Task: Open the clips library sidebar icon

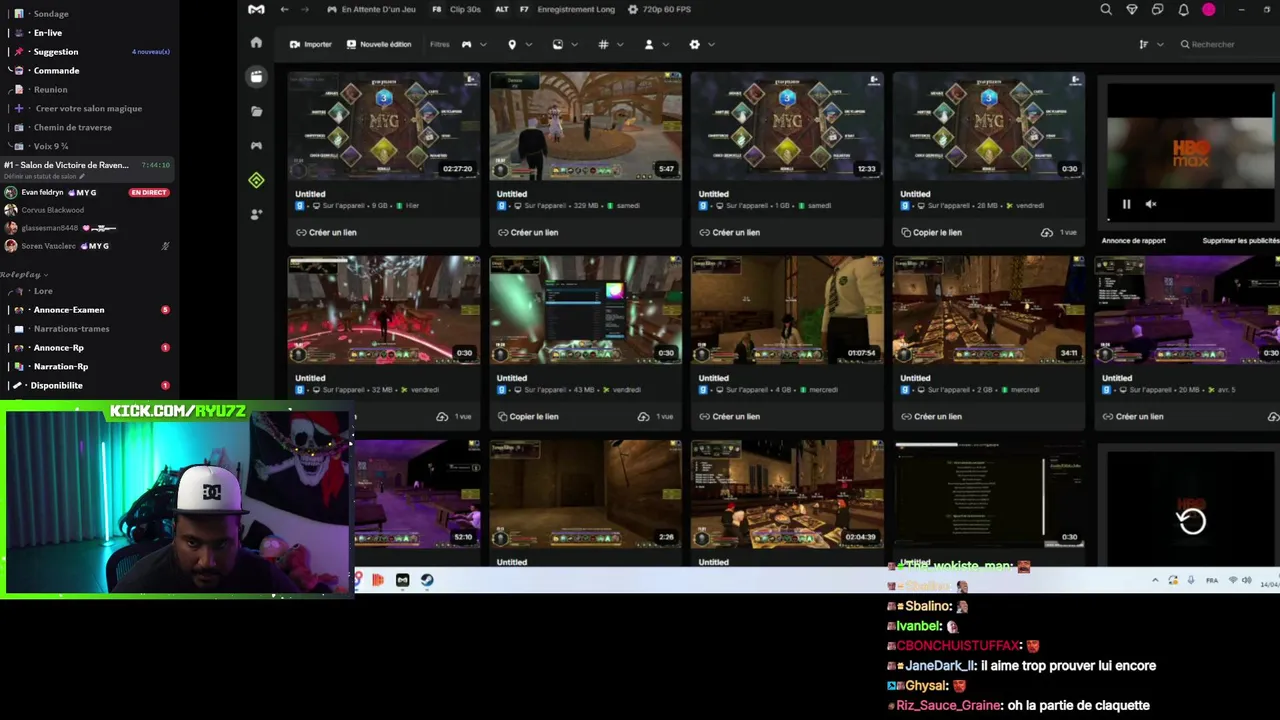Action: (x=256, y=76)
